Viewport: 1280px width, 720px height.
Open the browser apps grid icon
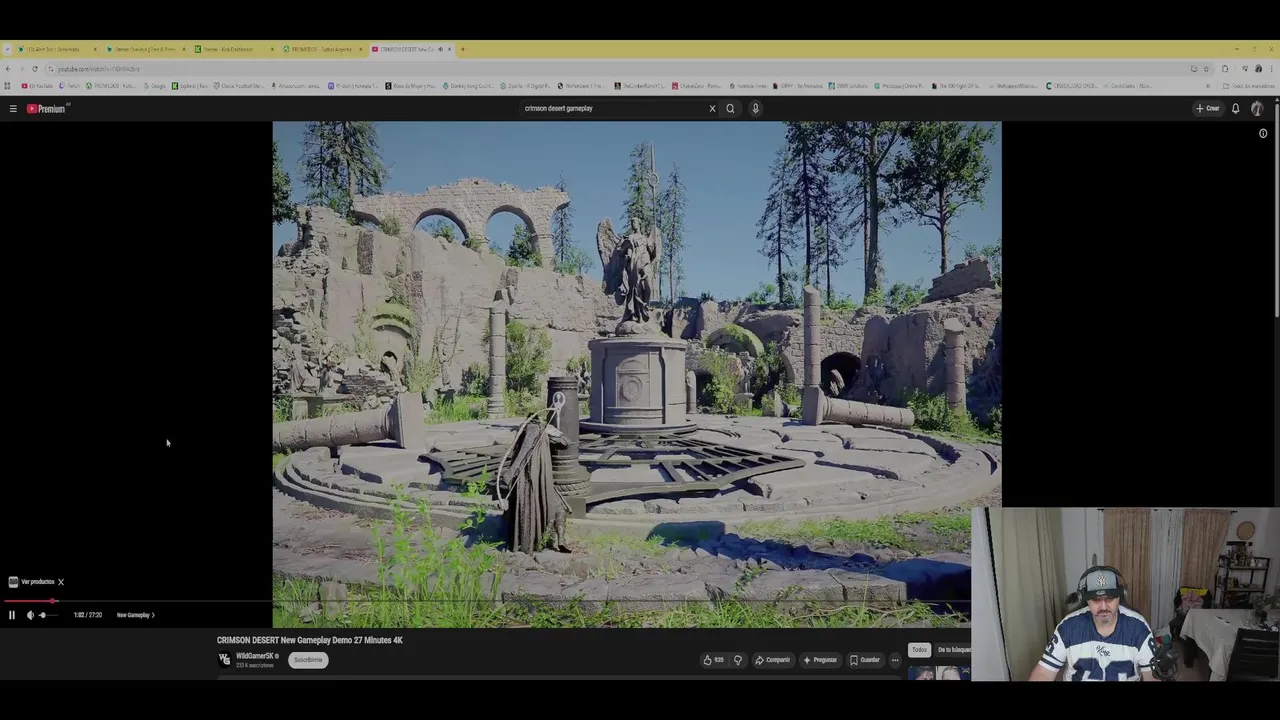pyautogui.click(x=8, y=86)
